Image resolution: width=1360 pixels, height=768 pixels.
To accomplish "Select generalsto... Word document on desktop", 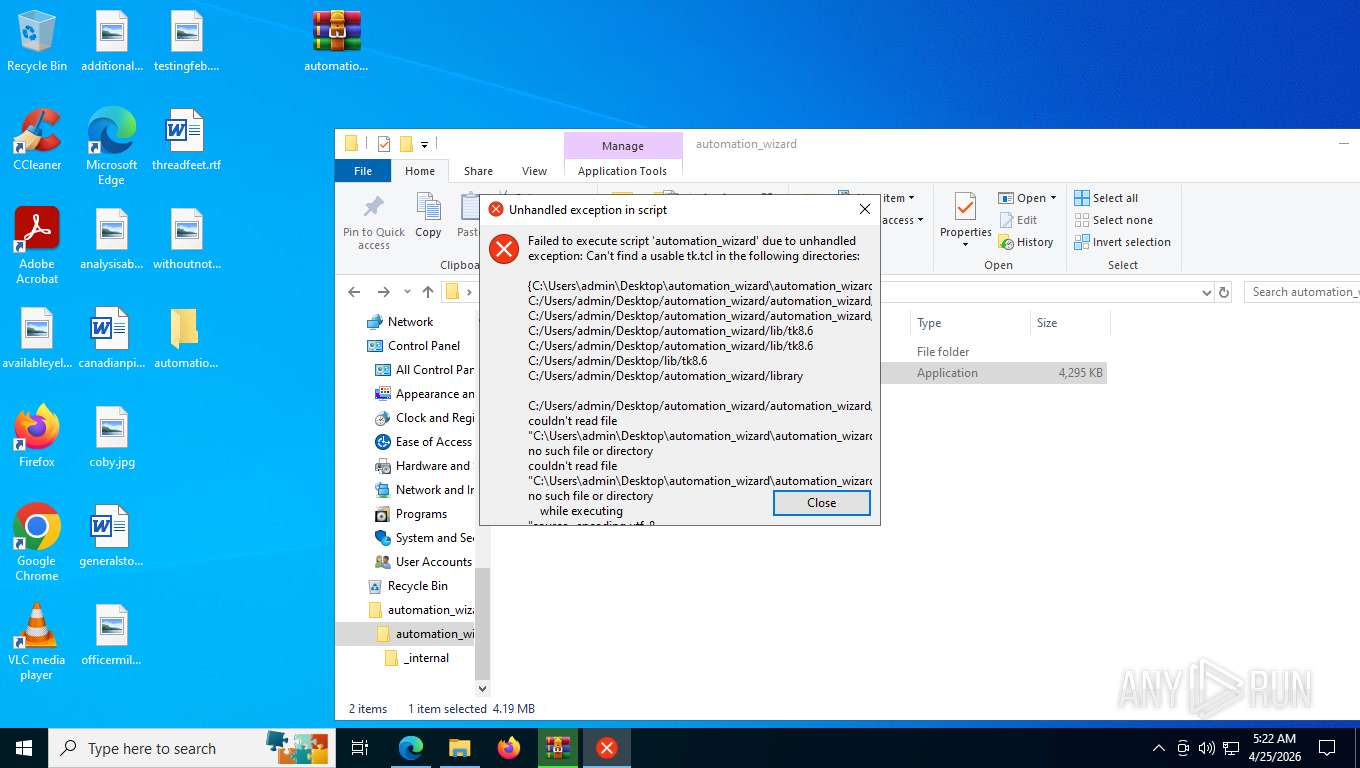I will point(111,535).
